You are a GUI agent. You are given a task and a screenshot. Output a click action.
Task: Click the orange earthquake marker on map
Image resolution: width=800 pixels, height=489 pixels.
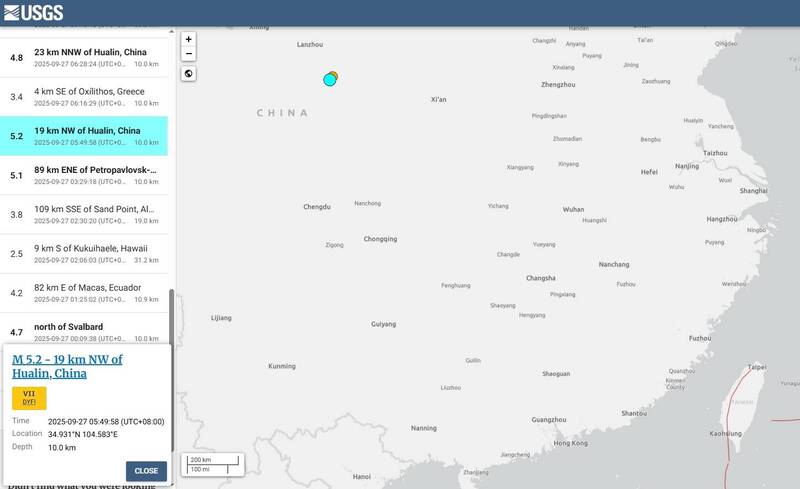[334, 75]
